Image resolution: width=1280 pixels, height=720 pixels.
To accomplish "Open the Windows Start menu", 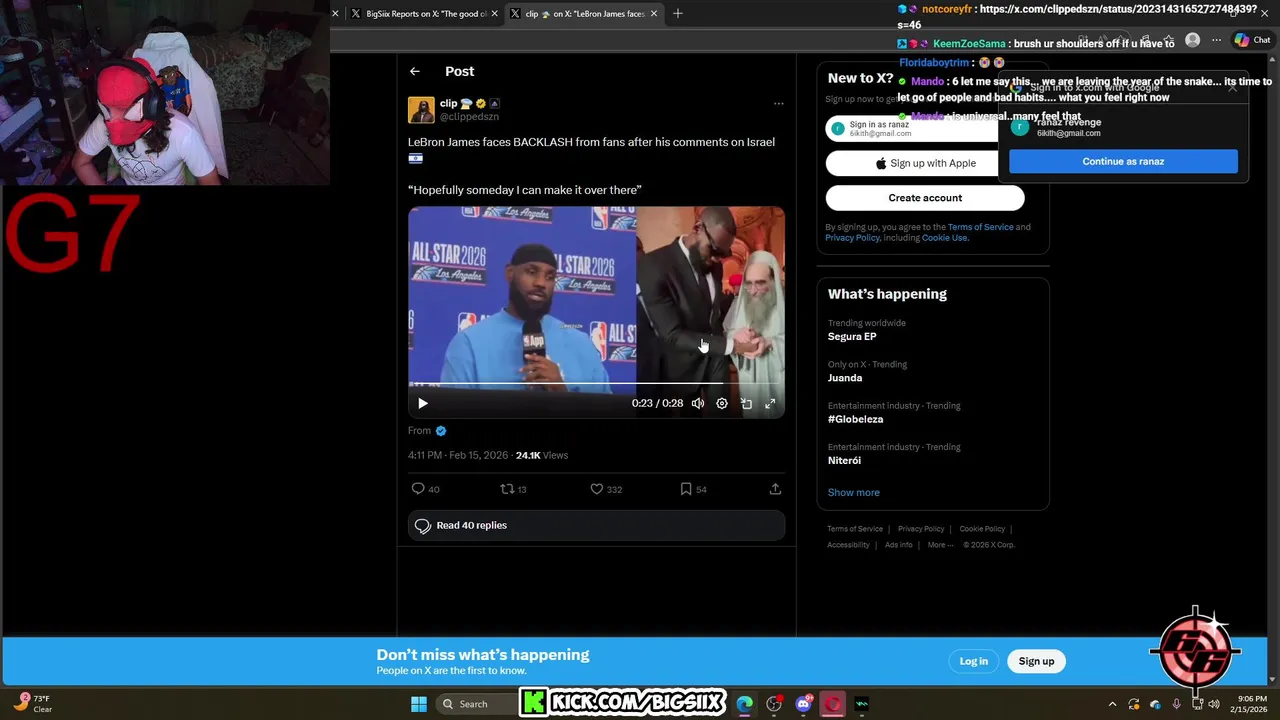I will 419,704.
